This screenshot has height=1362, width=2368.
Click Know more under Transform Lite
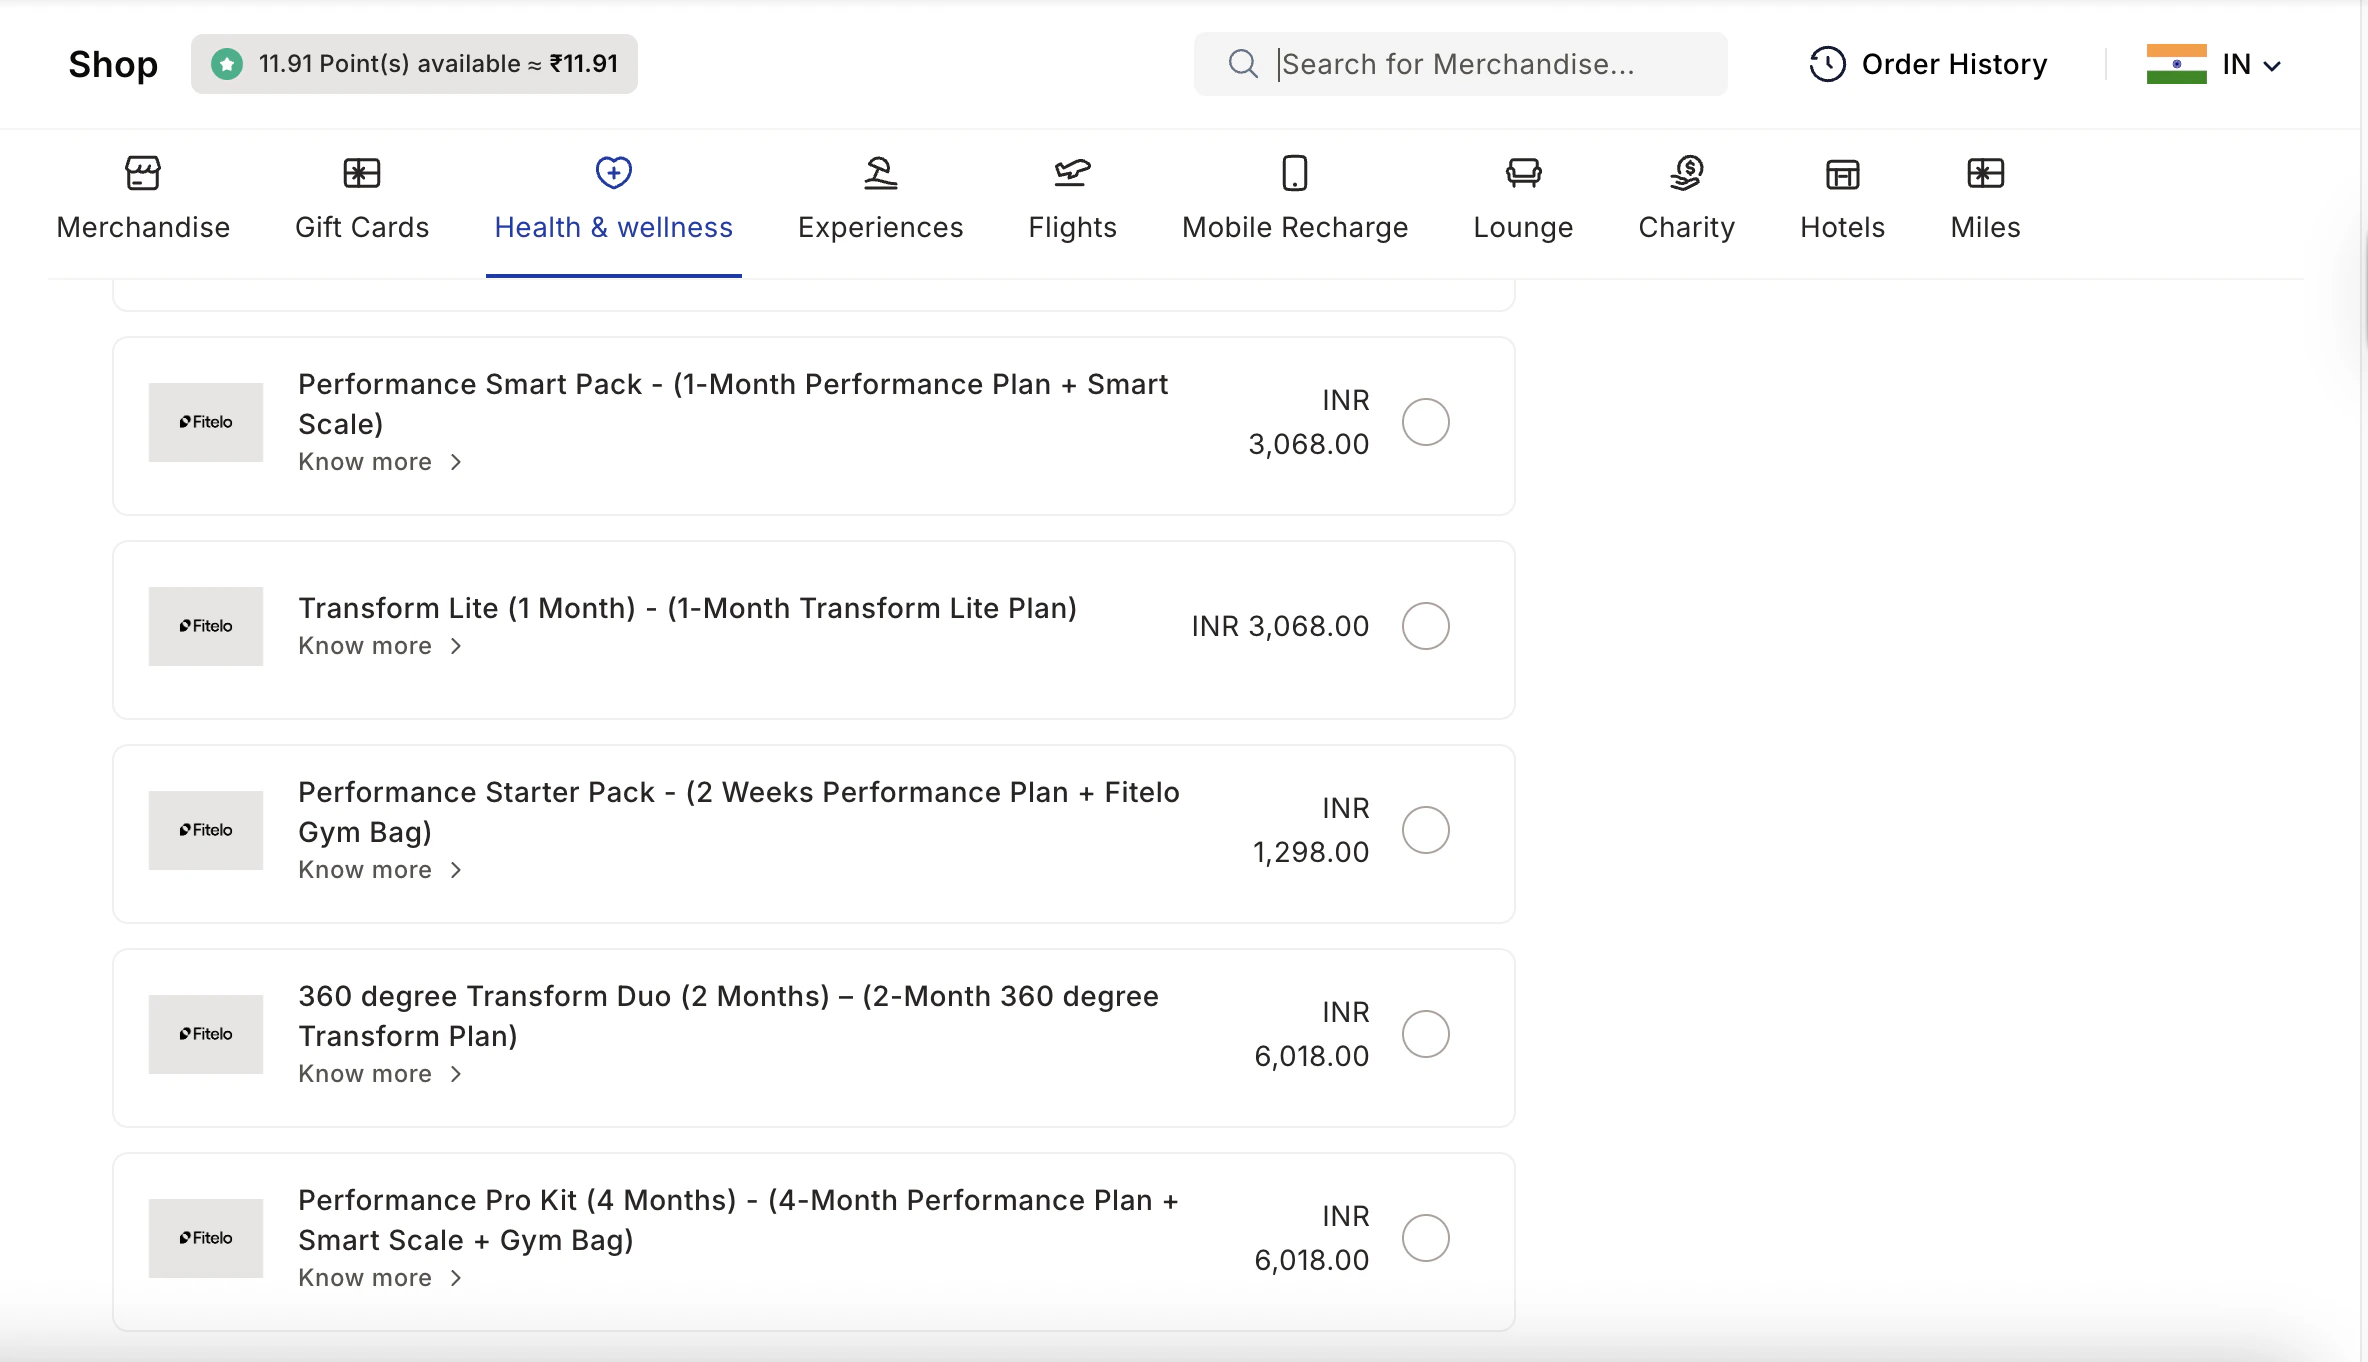point(365,646)
